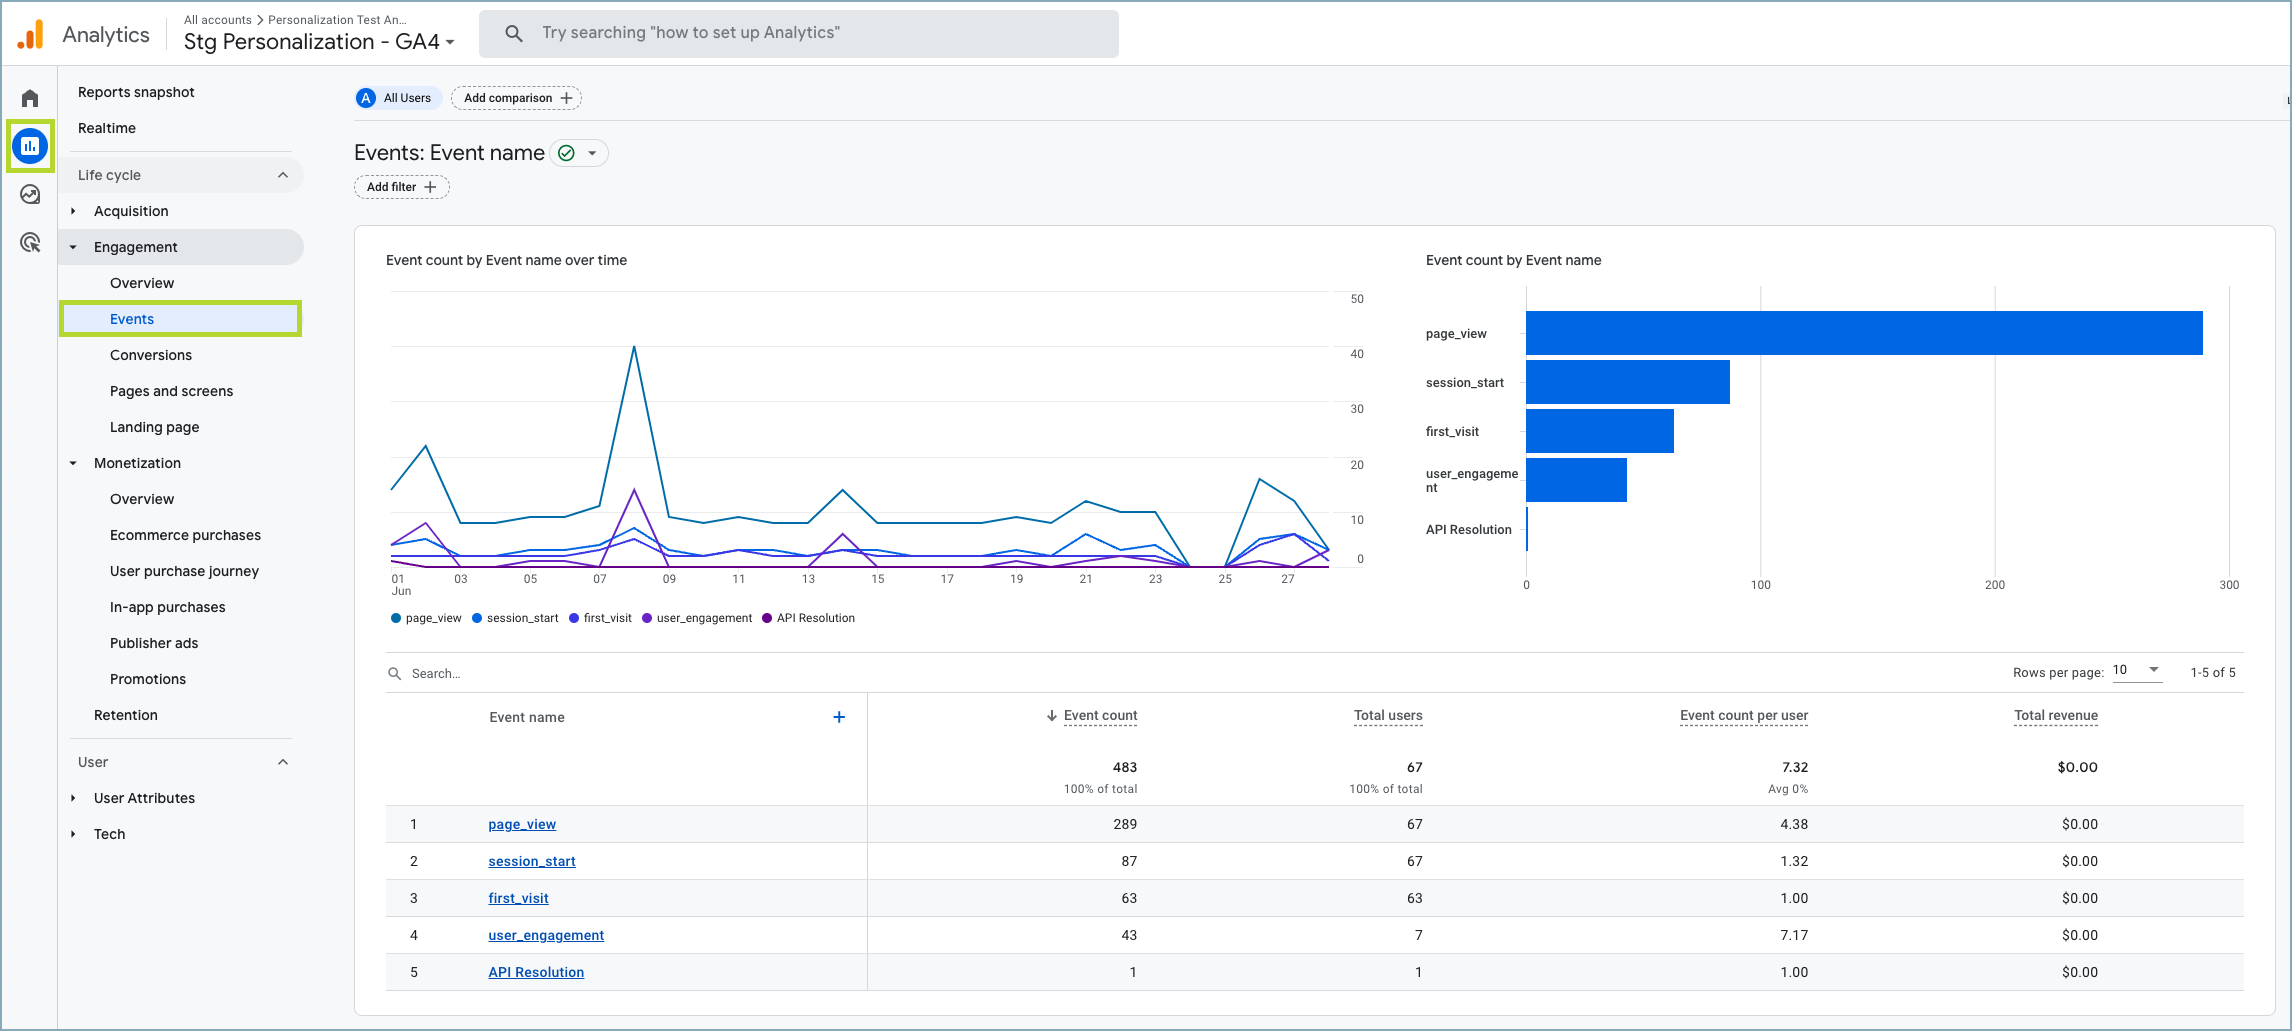
Task: Open Conversions report
Action: coord(151,355)
